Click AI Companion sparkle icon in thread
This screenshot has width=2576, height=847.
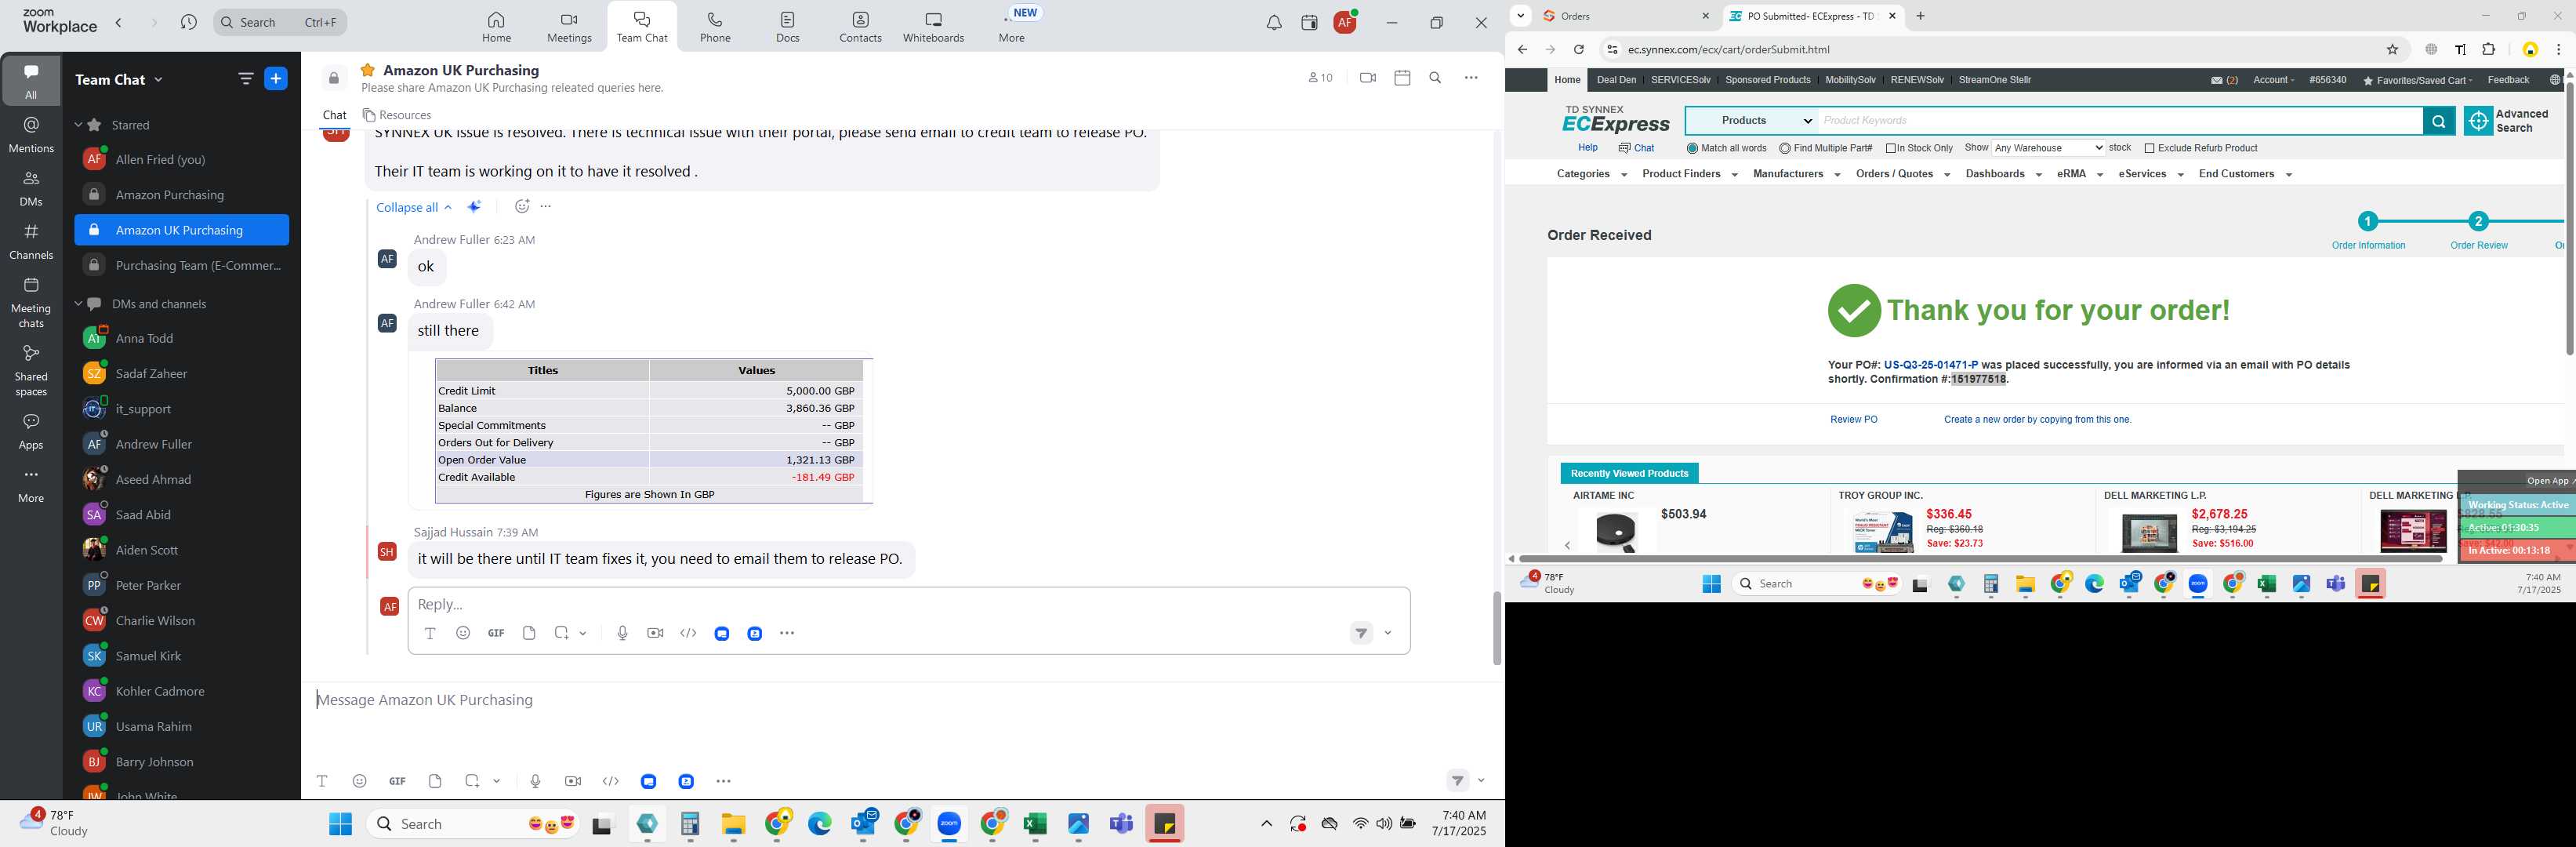click(475, 206)
